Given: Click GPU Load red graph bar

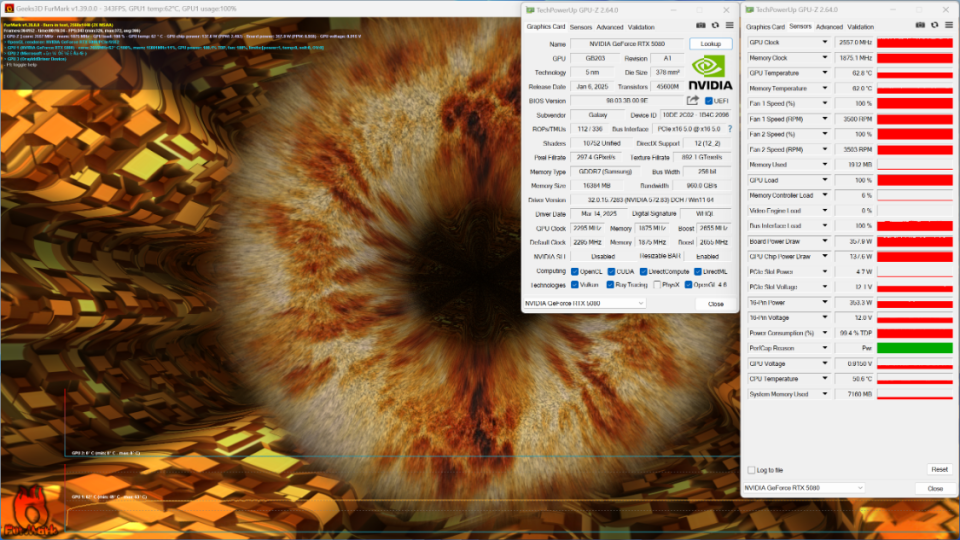Looking at the screenshot, I should click(915, 180).
